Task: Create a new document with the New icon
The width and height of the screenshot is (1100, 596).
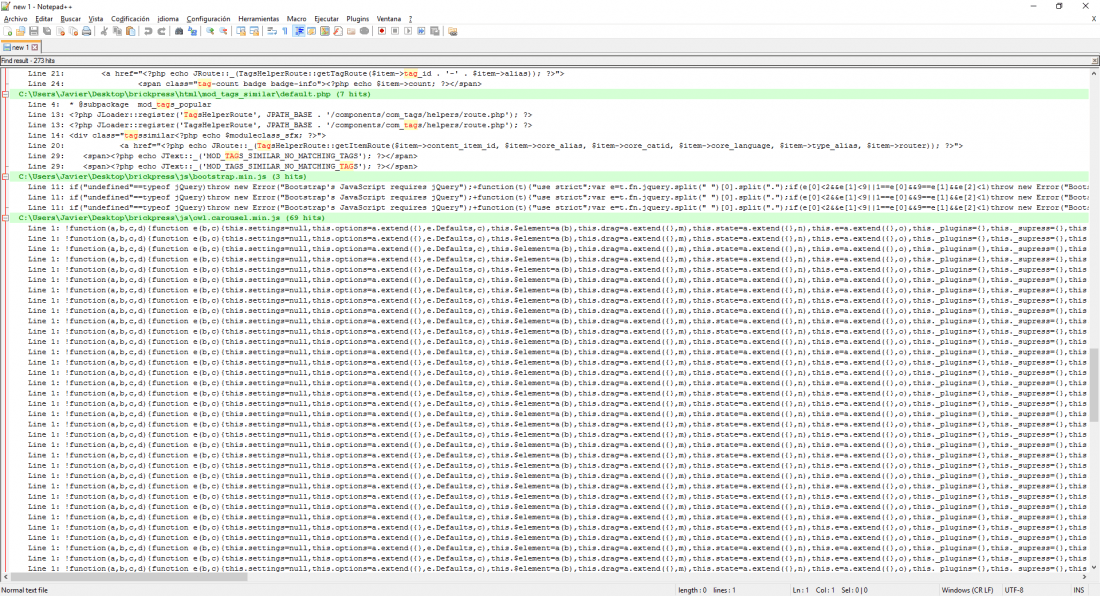Action: [8, 31]
